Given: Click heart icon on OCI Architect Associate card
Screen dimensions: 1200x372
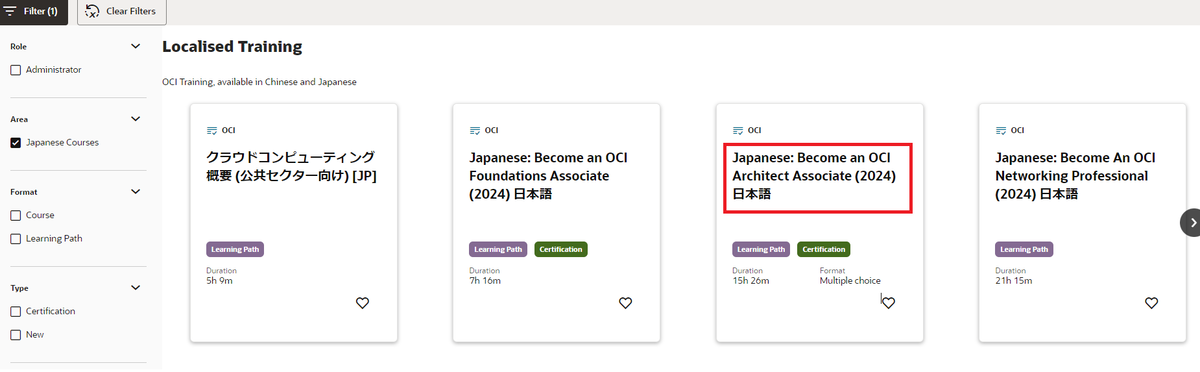Looking at the screenshot, I should click(x=888, y=303).
